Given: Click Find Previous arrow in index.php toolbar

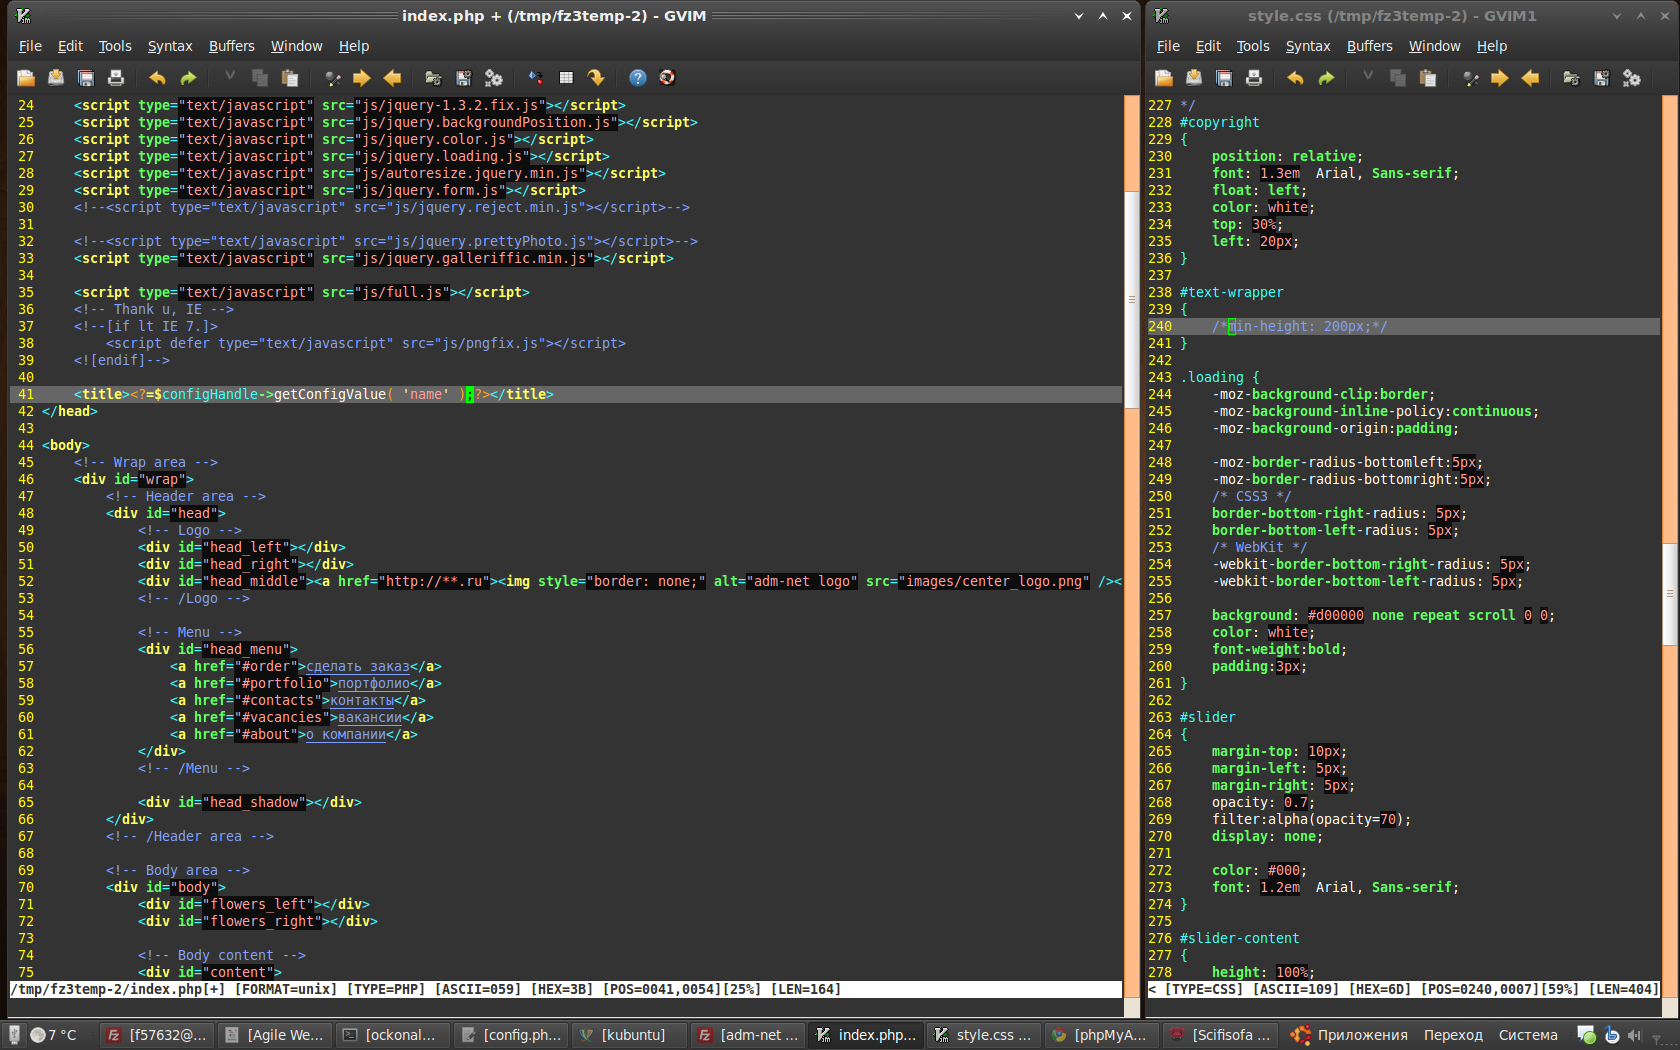Looking at the screenshot, I should pyautogui.click(x=392, y=78).
